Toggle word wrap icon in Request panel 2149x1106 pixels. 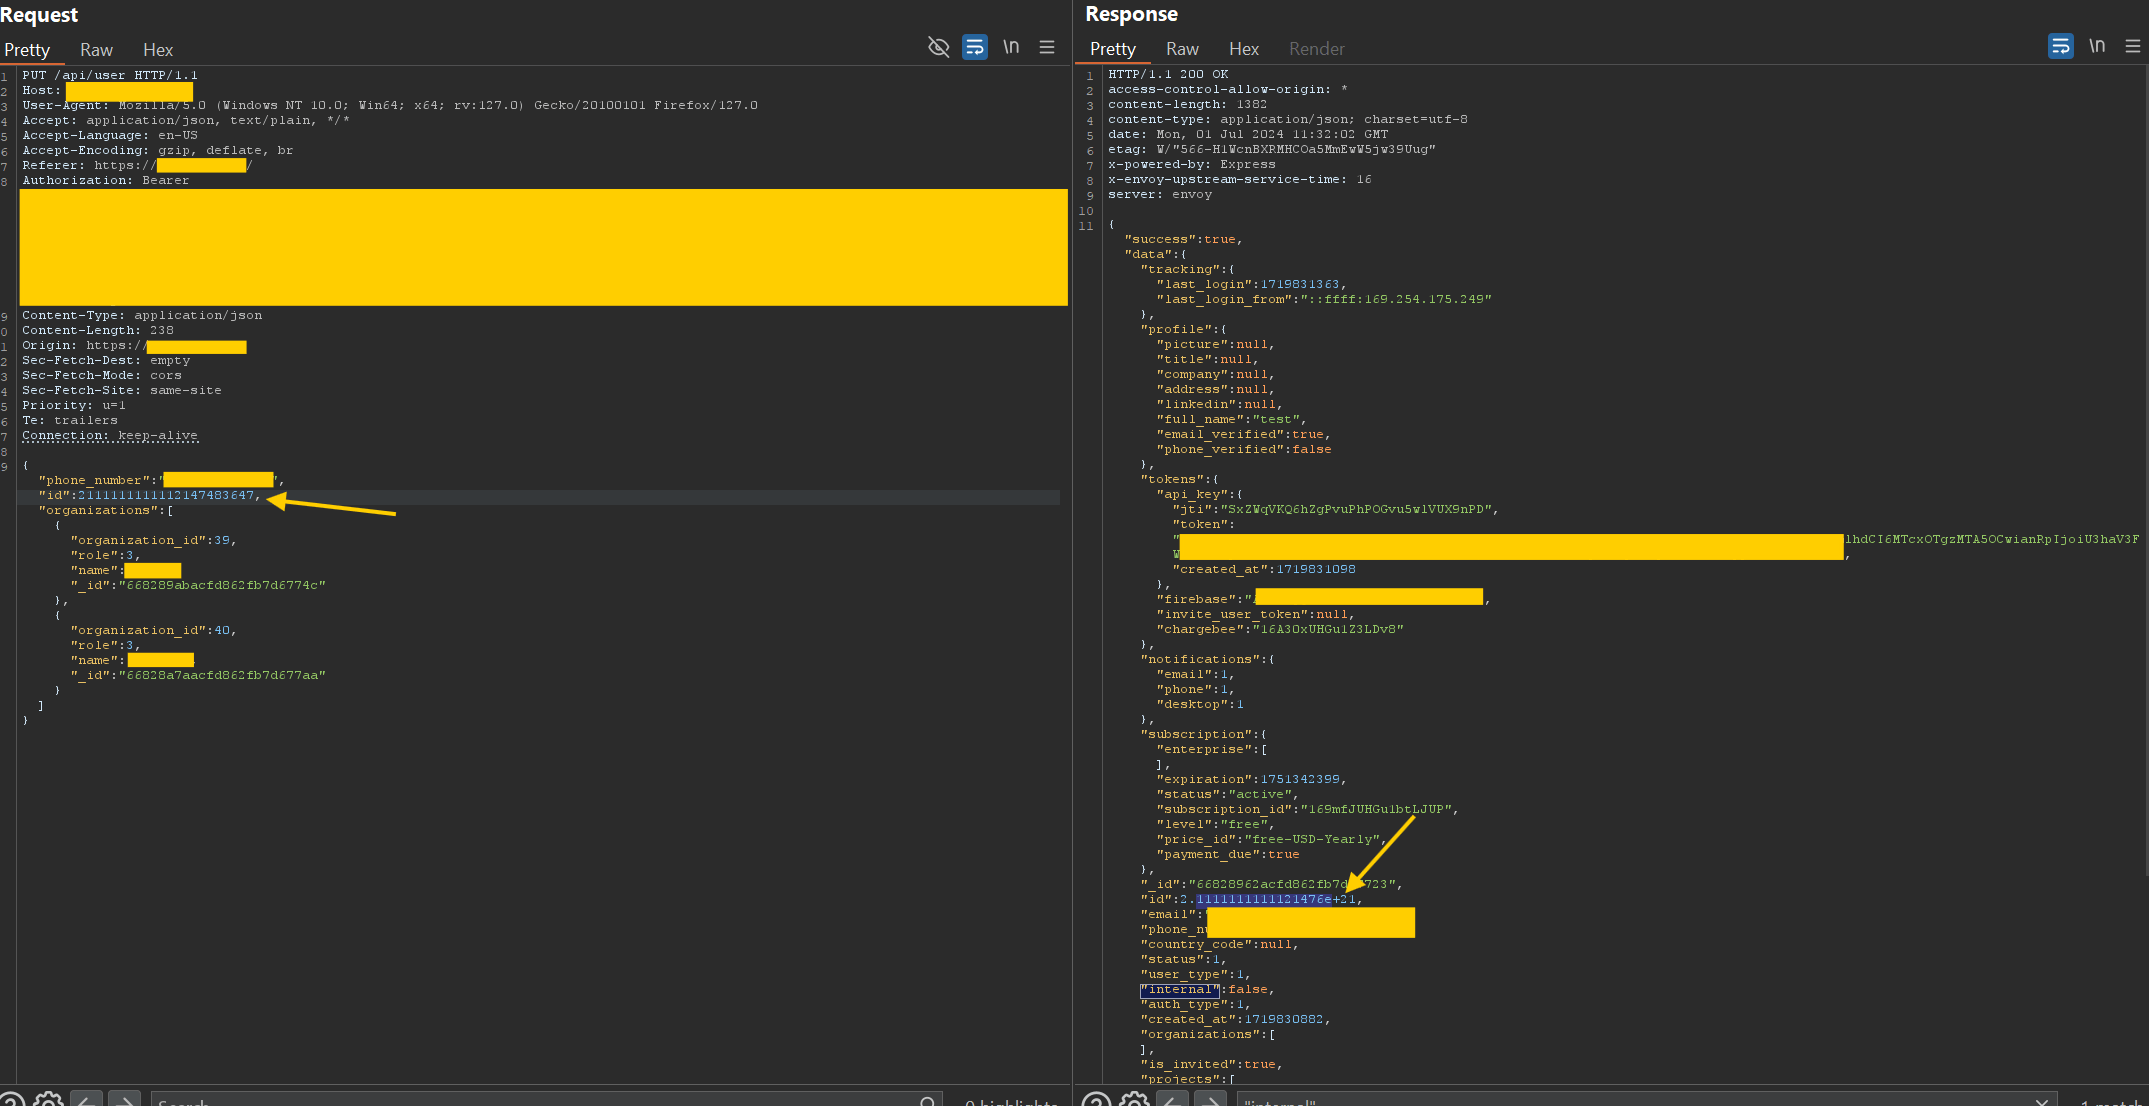pos(974,47)
